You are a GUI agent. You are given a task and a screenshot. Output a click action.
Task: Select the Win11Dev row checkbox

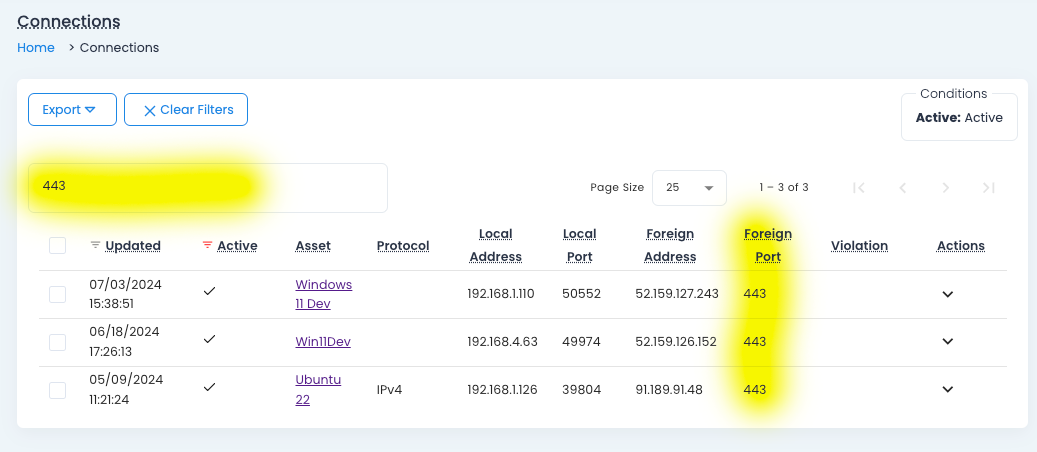[57, 342]
